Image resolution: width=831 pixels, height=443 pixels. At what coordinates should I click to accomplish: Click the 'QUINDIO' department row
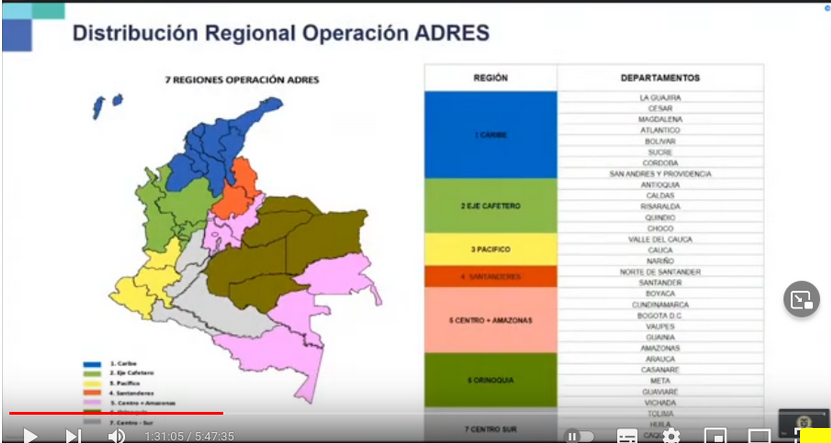tap(660, 217)
